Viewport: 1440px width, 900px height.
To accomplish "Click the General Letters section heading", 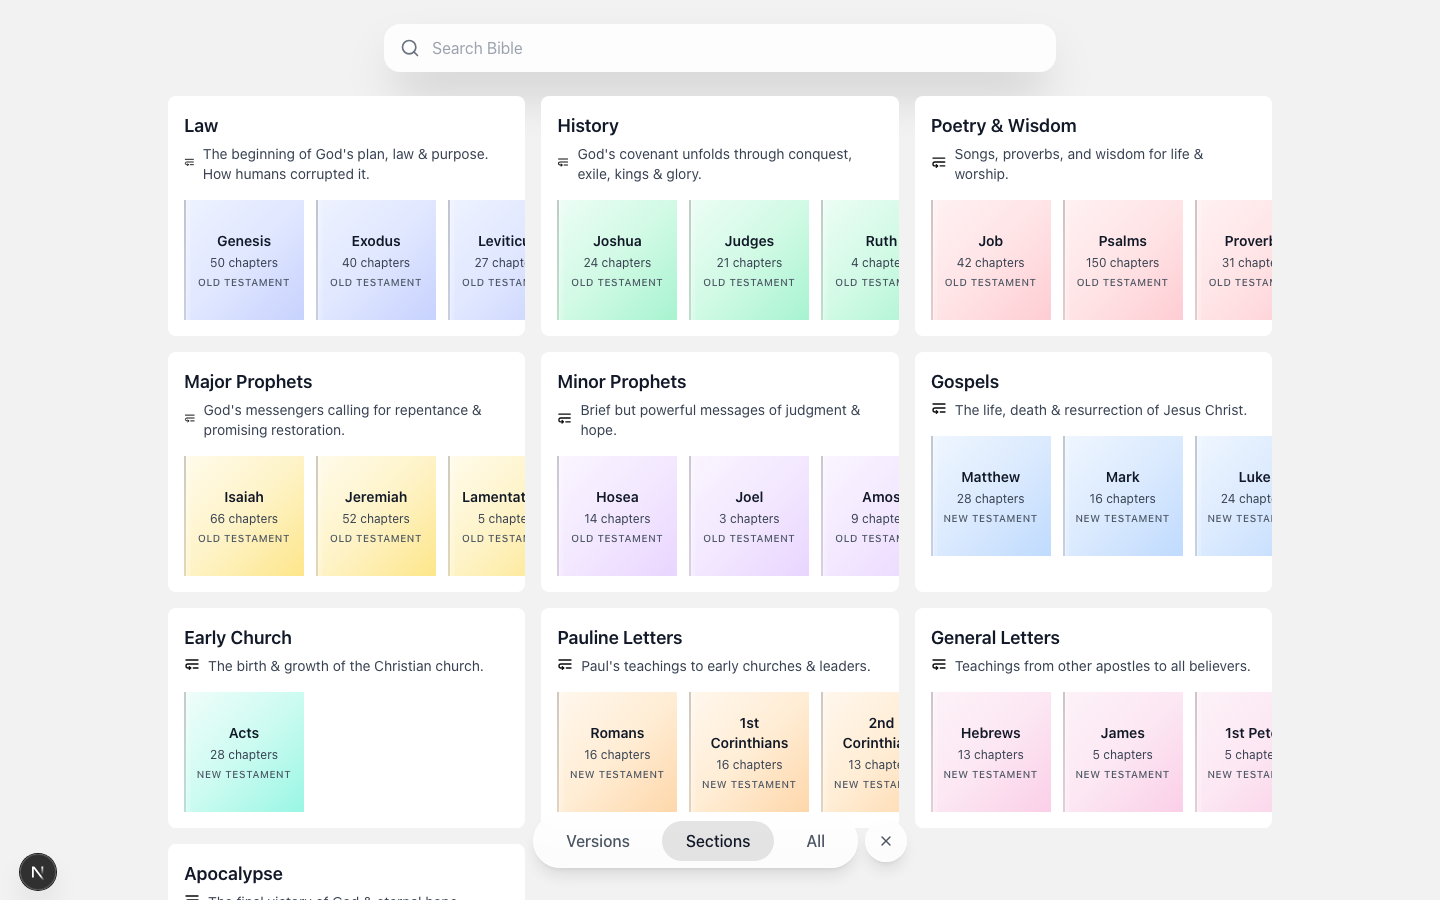I will 995,638.
